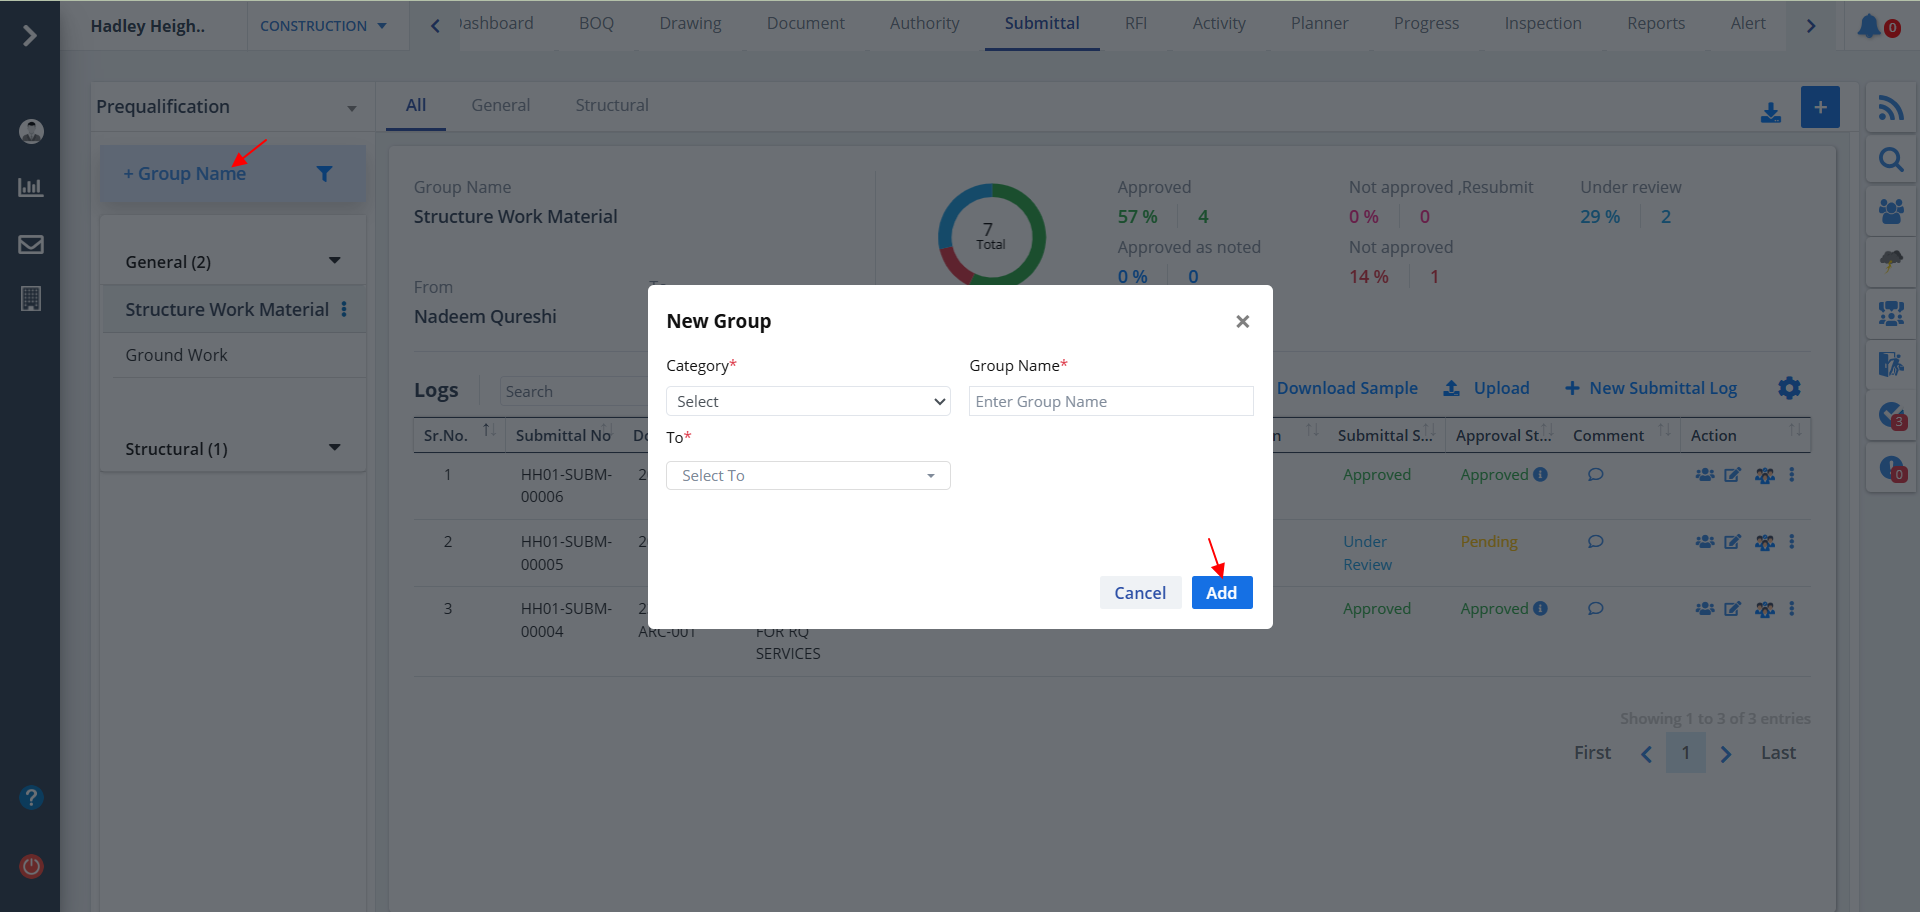Open the help question mark icon
The width and height of the screenshot is (1920, 912).
pos(31,797)
